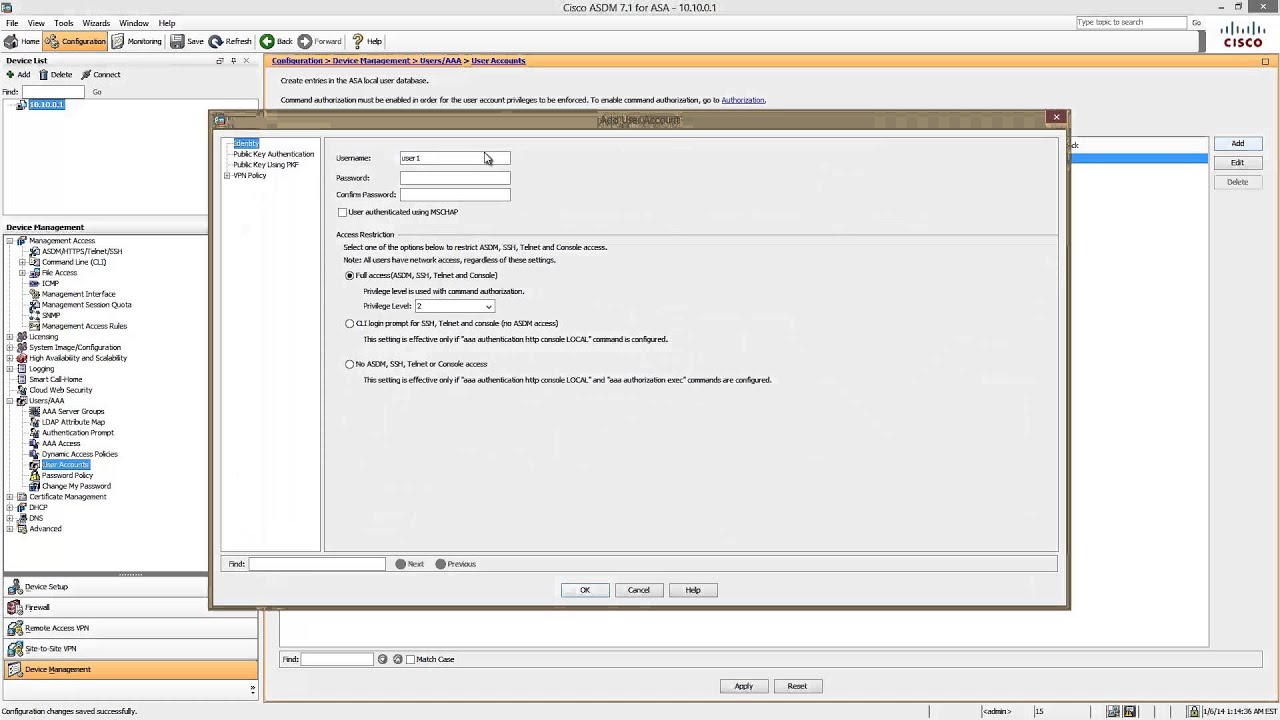This screenshot has width=1280, height=720.
Task: Save the configuration via toolbar
Action: 186,41
